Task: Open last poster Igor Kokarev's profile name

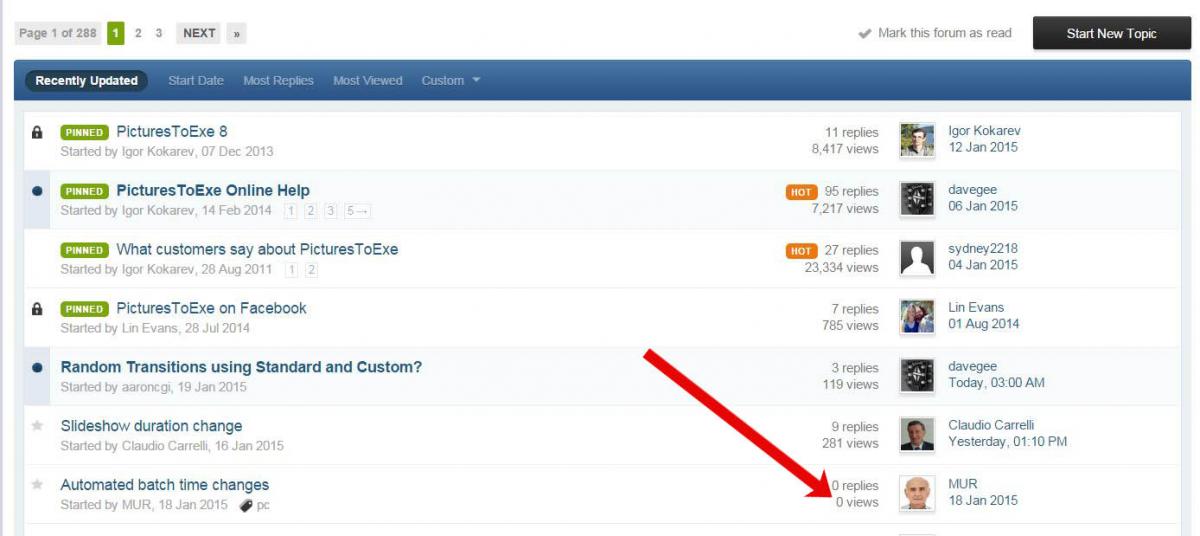Action: pos(984,131)
